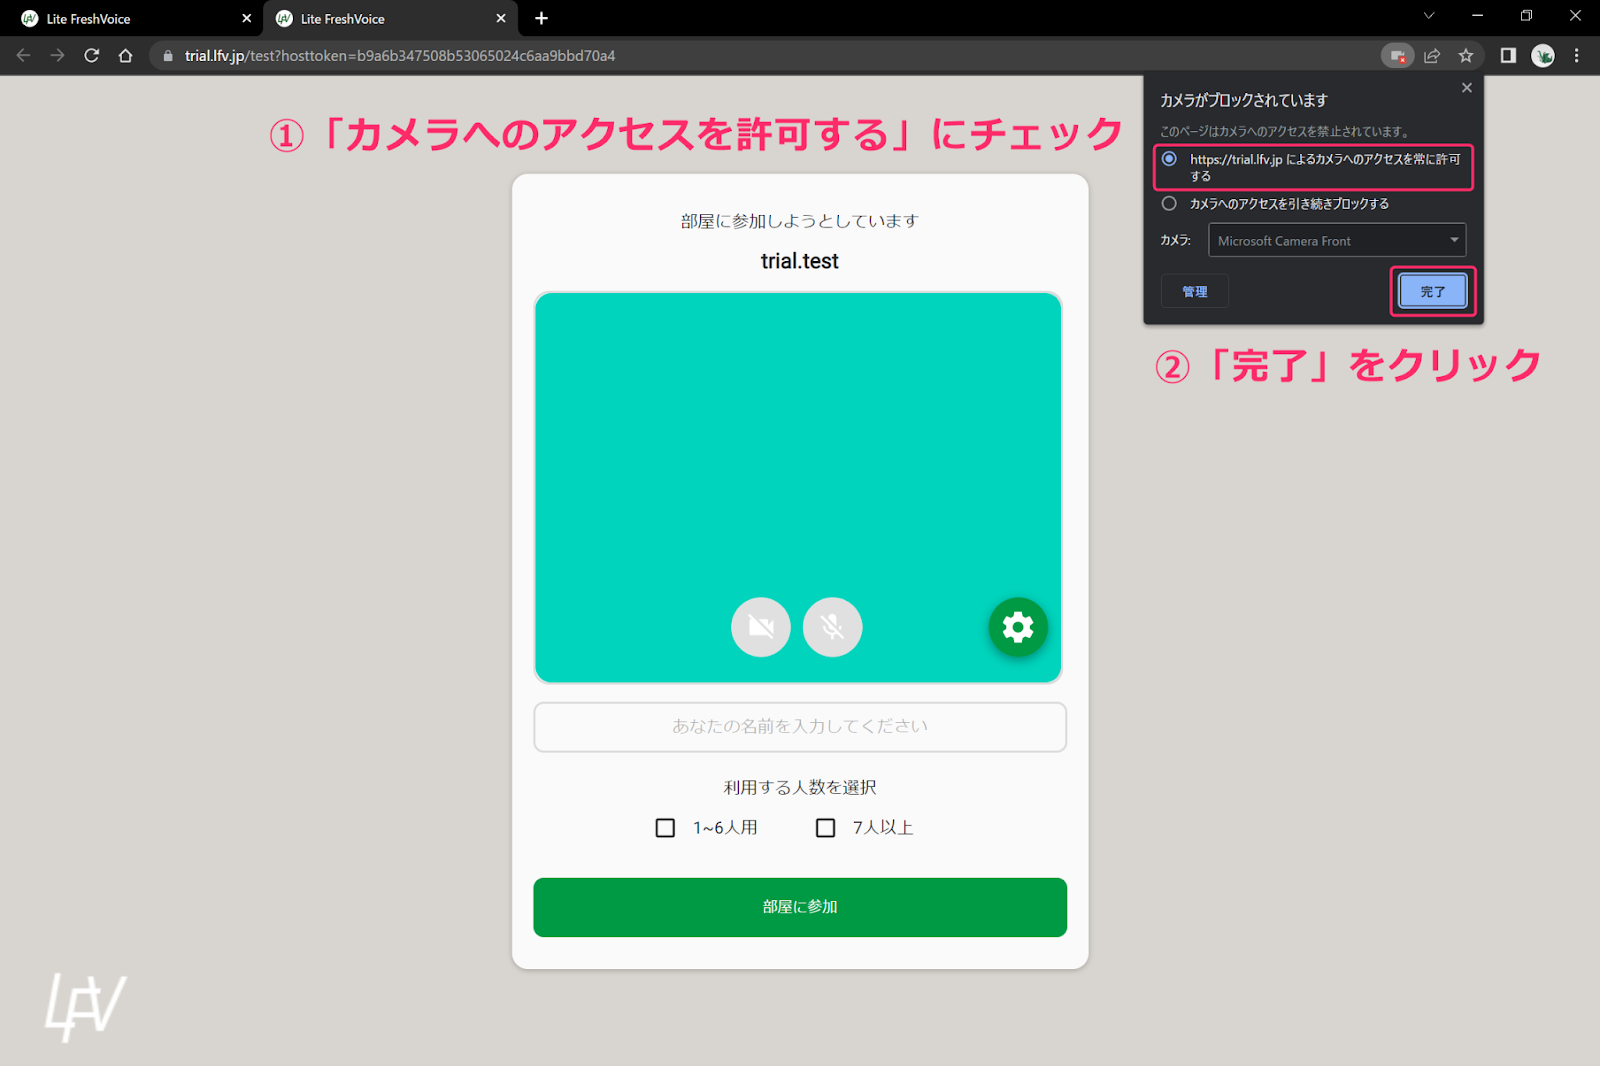Navigate forward in browser history
1600x1066 pixels.
coord(57,56)
